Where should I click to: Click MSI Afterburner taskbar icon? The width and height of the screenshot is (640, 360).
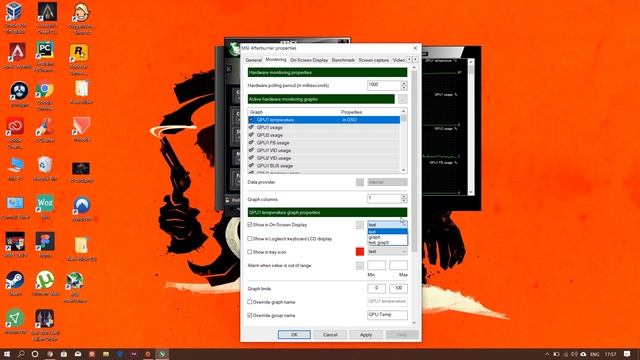pyautogui.click(x=162, y=354)
